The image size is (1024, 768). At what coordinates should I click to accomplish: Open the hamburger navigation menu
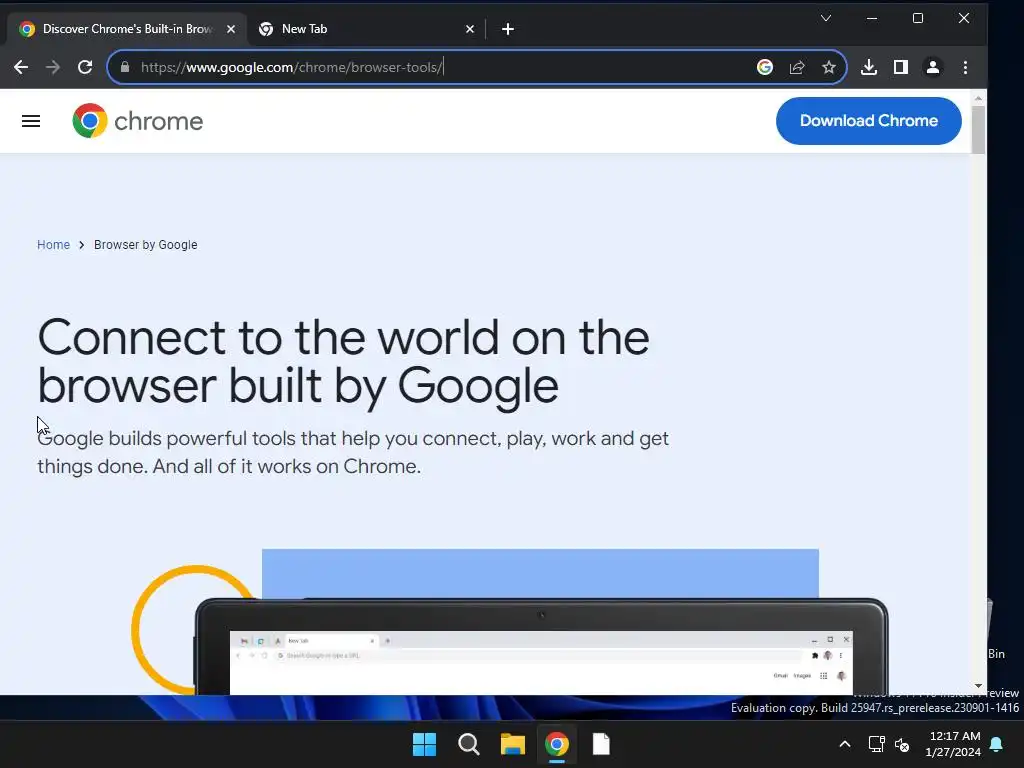coord(31,121)
